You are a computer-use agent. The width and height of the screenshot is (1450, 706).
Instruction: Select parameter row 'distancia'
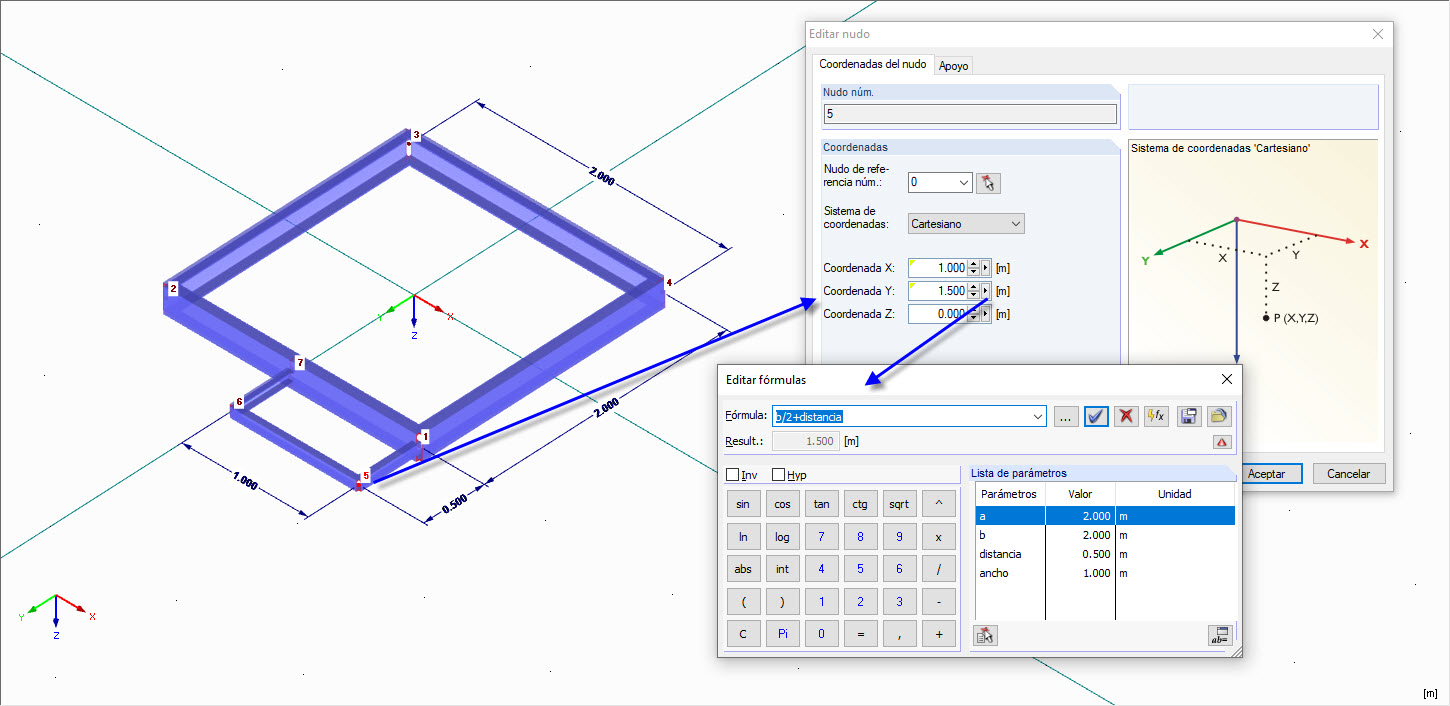[1105, 554]
